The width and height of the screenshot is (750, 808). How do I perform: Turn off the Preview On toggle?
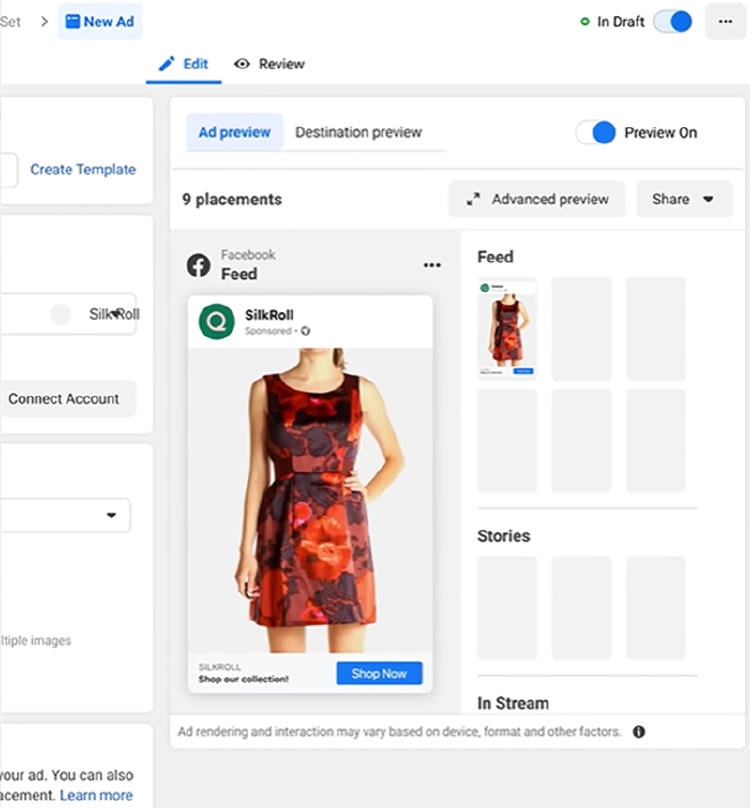[595, 132]
